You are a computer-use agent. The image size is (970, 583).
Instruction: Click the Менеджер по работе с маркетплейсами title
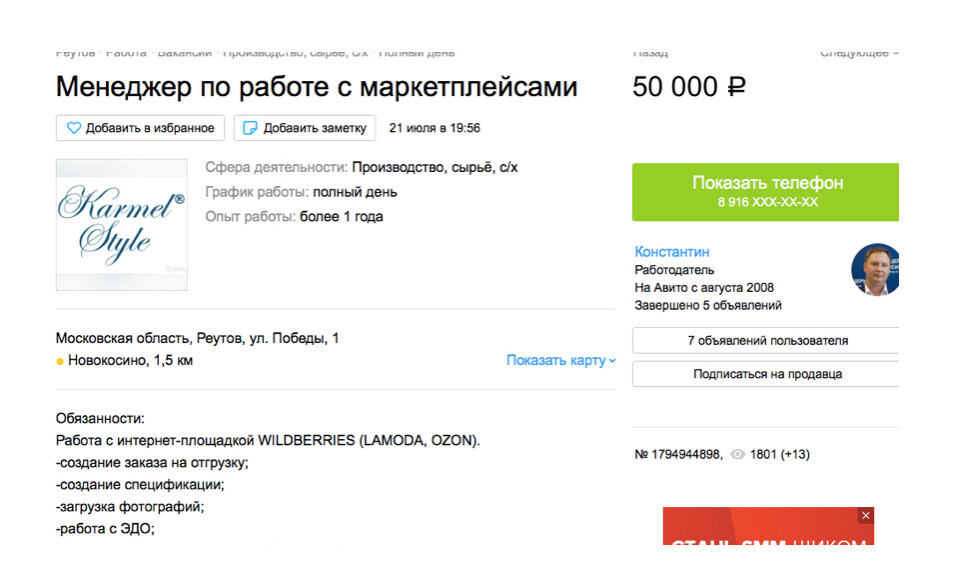click(x=316, y=87)
